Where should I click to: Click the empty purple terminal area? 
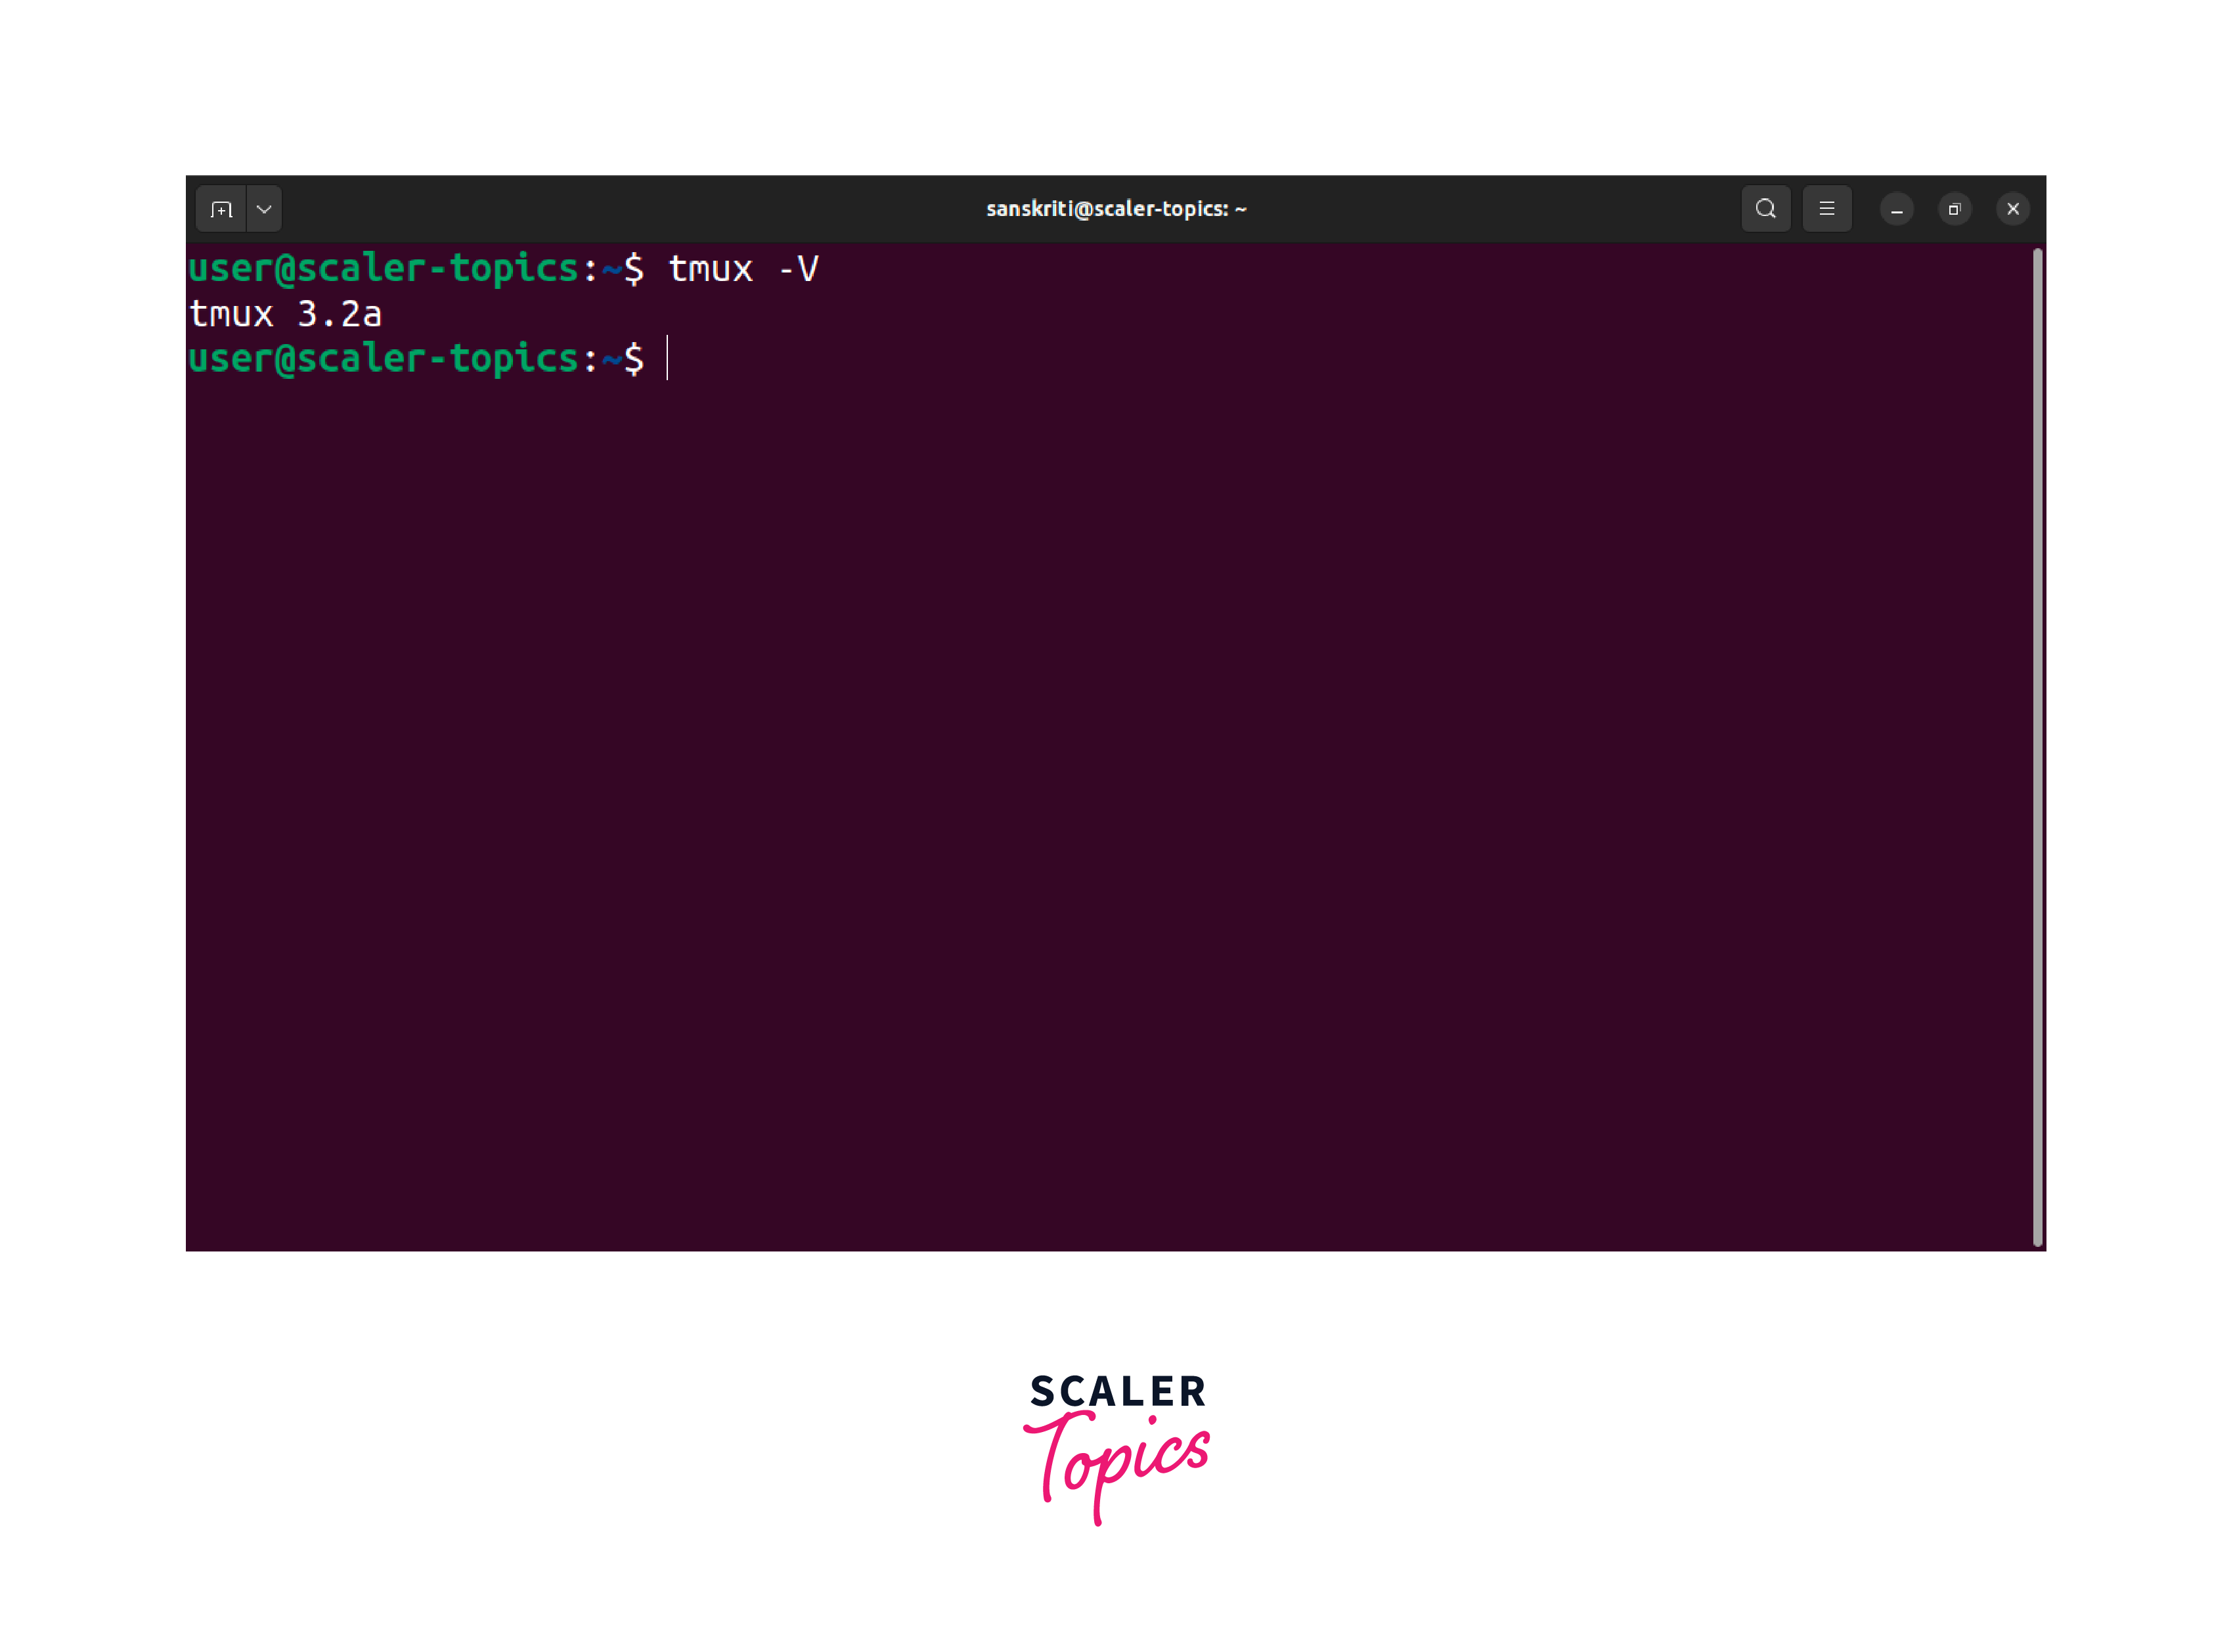[1100, 800]
